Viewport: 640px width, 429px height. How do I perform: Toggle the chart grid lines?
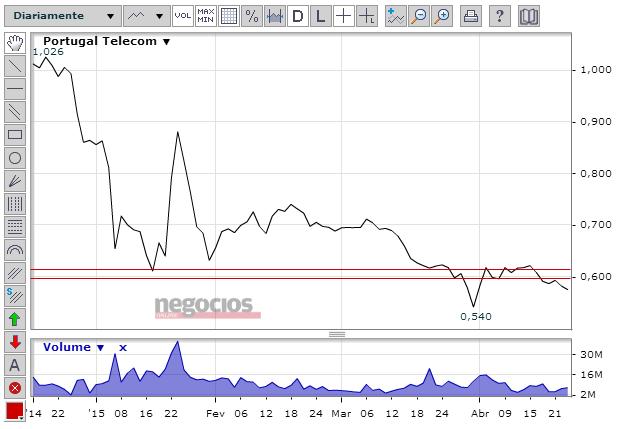tap(229, 16)
